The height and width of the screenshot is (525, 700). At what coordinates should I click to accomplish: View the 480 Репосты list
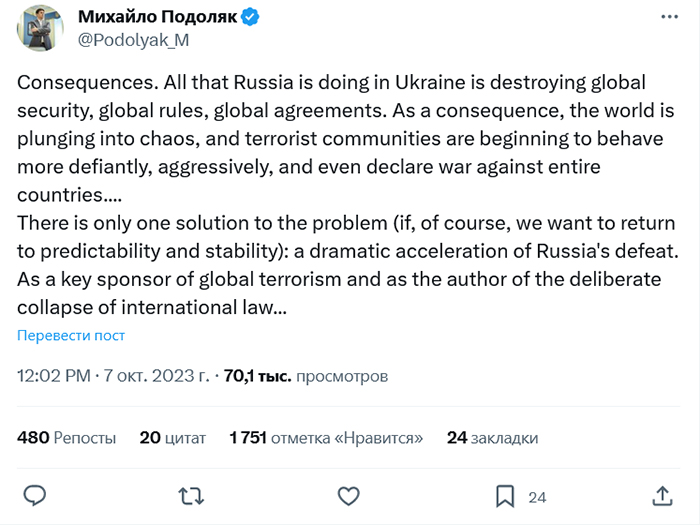coord(67,437)
